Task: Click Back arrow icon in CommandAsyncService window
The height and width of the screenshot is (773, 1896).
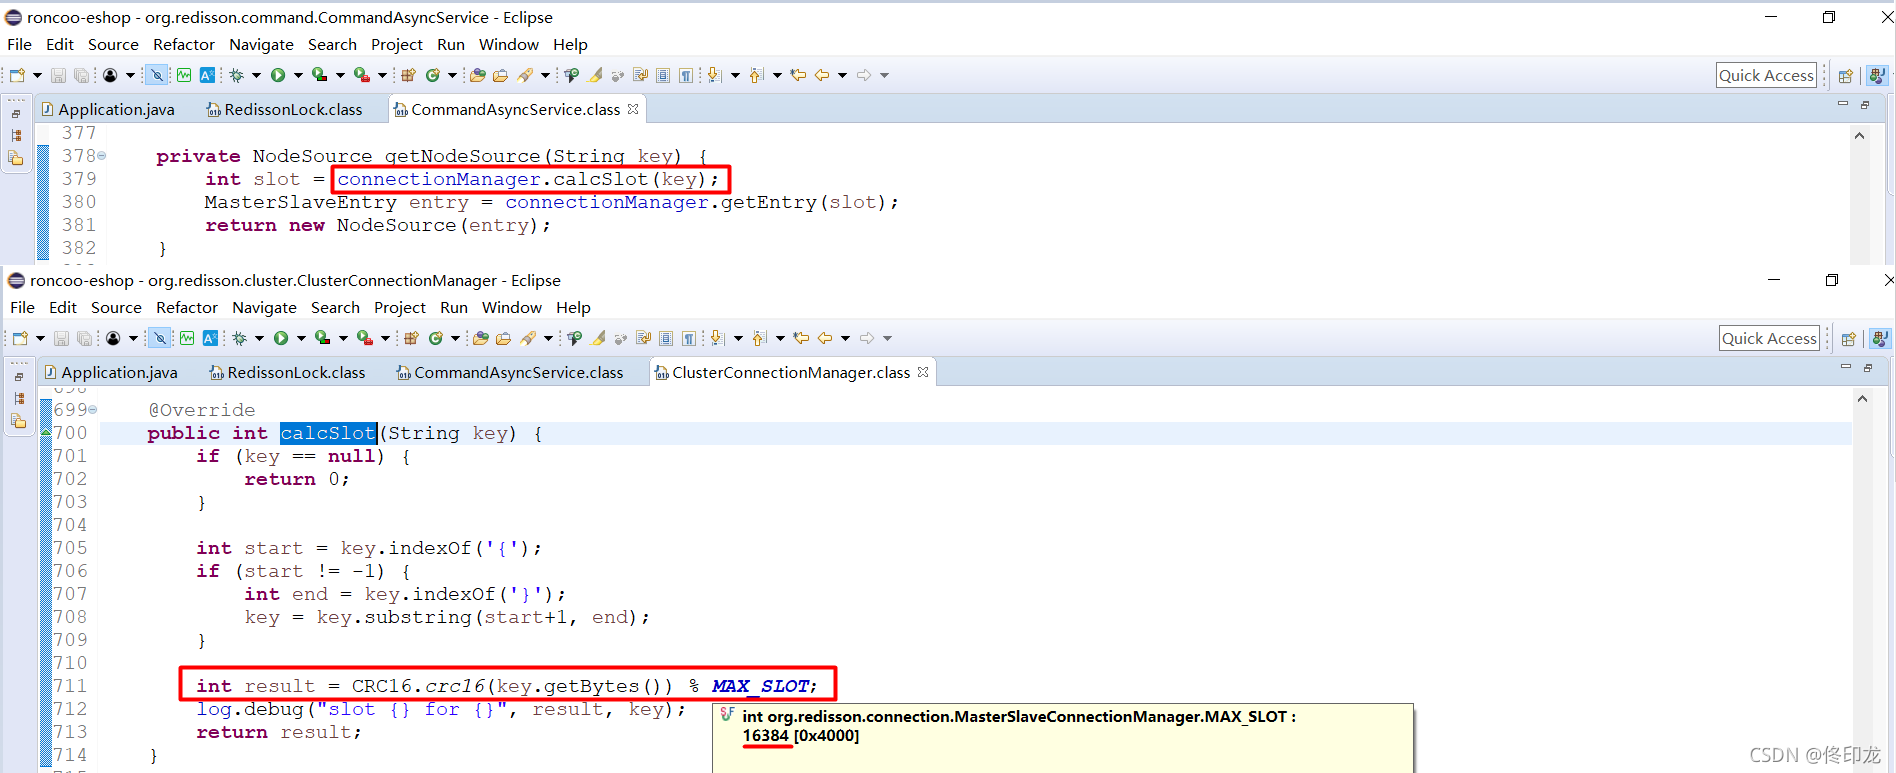Action: coord(821,75)
